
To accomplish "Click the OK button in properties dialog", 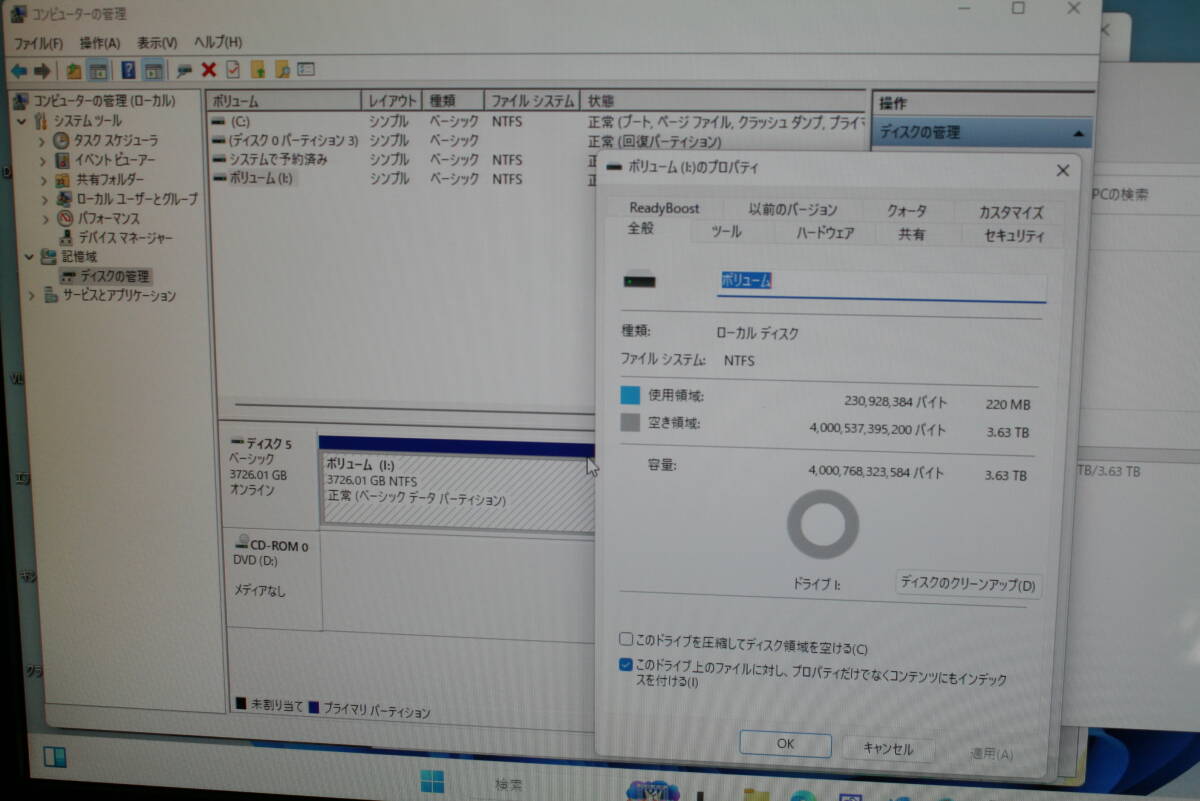I will coord(785,744).
